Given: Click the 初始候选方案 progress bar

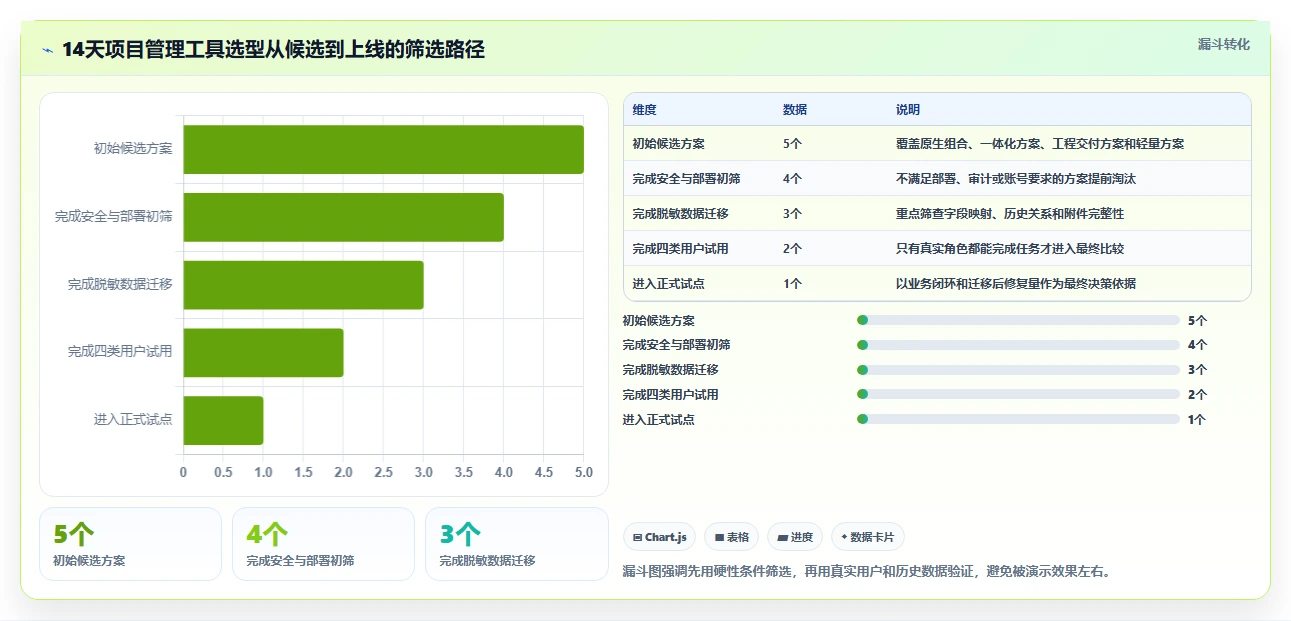Looking at the screenshot, I should point(1018,320).
